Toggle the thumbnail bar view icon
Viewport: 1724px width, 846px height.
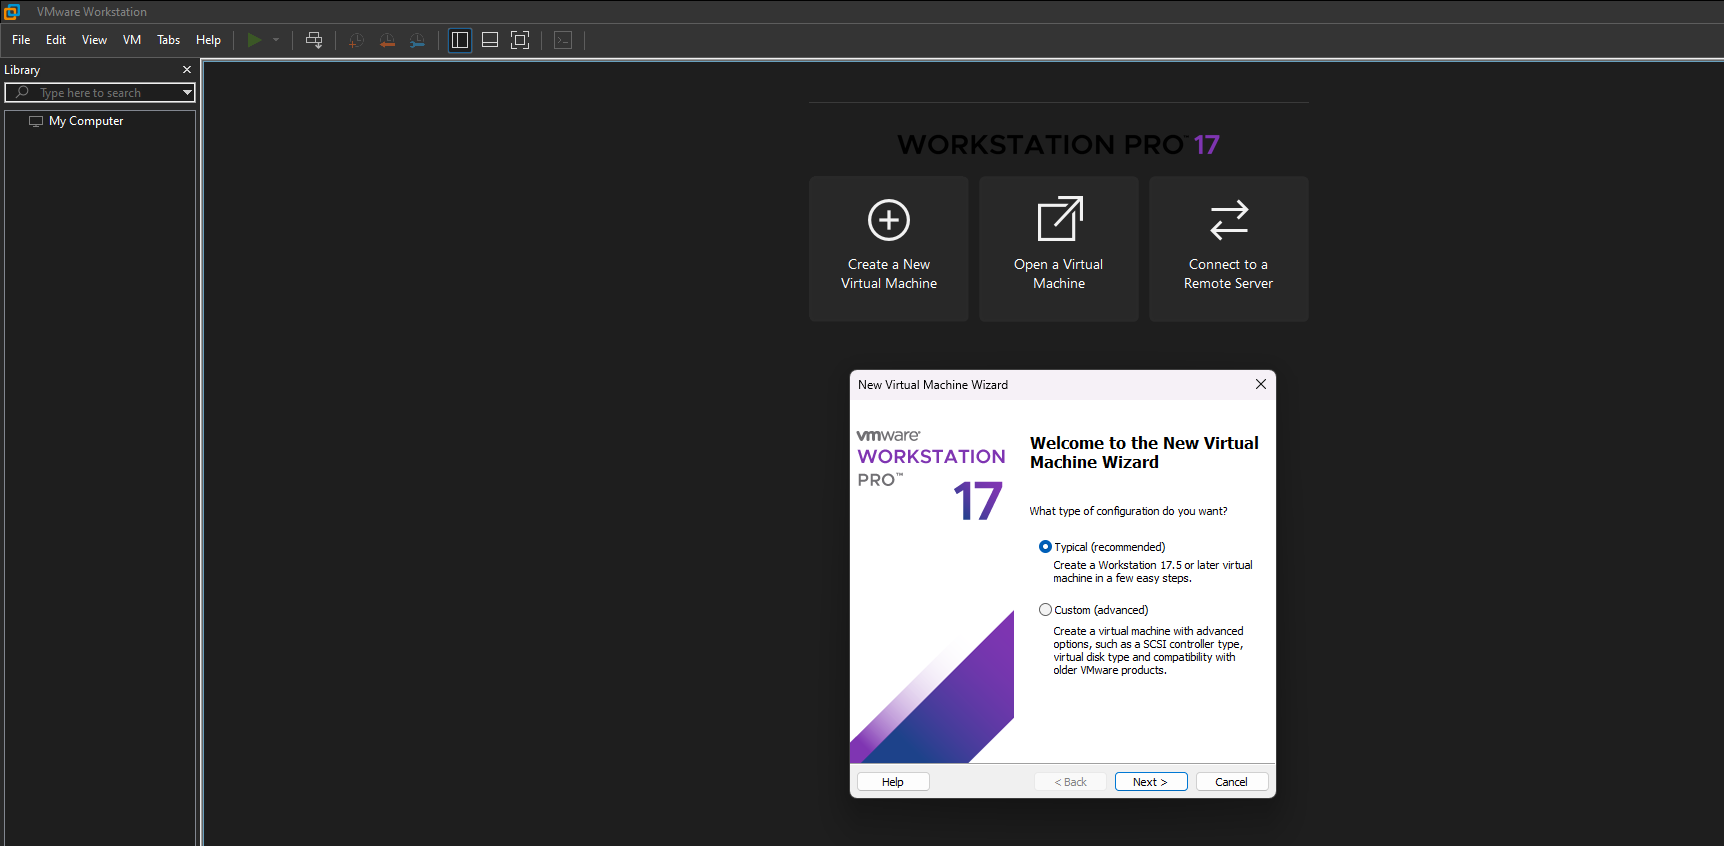tap(490, 40)
